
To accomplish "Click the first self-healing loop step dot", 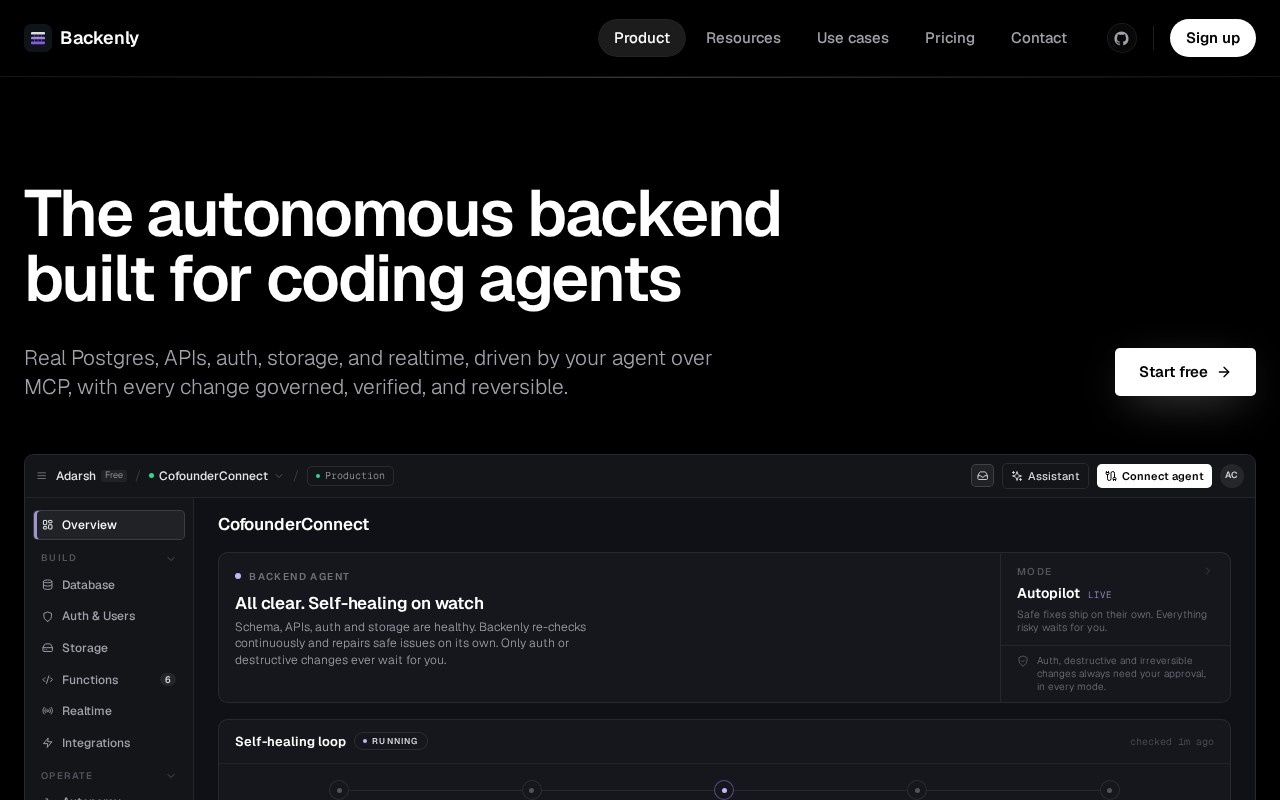I will pos(339,790).
